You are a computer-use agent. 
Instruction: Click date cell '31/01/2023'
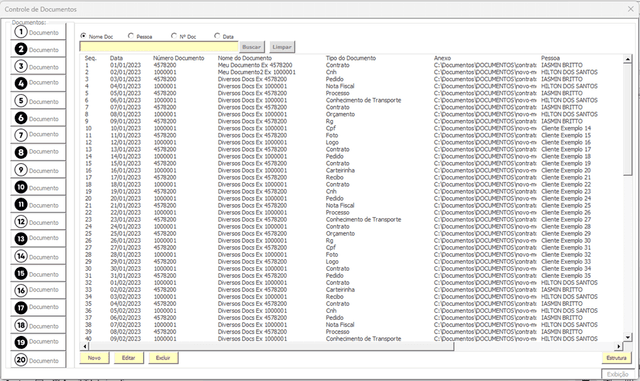click(x=125, y=276)
